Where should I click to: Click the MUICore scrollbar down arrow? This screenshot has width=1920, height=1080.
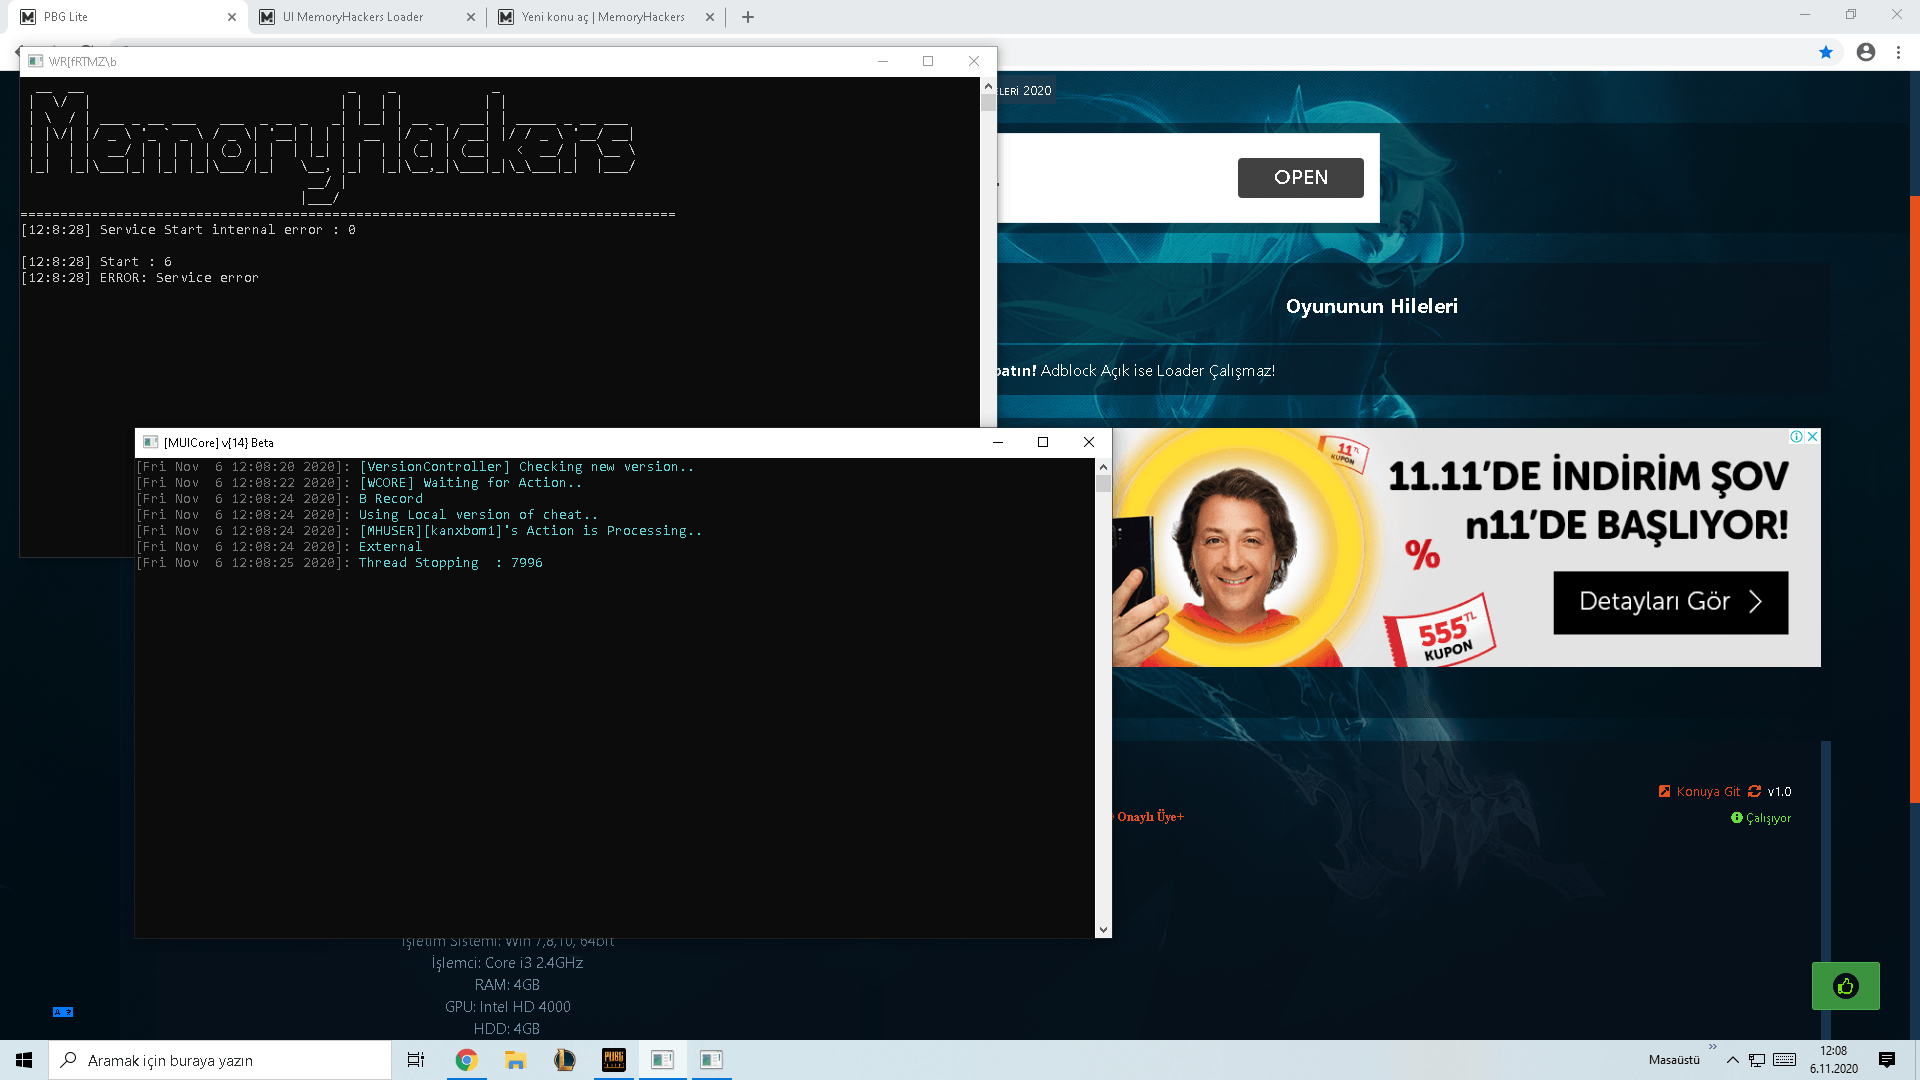click(x=1103, y=929)
